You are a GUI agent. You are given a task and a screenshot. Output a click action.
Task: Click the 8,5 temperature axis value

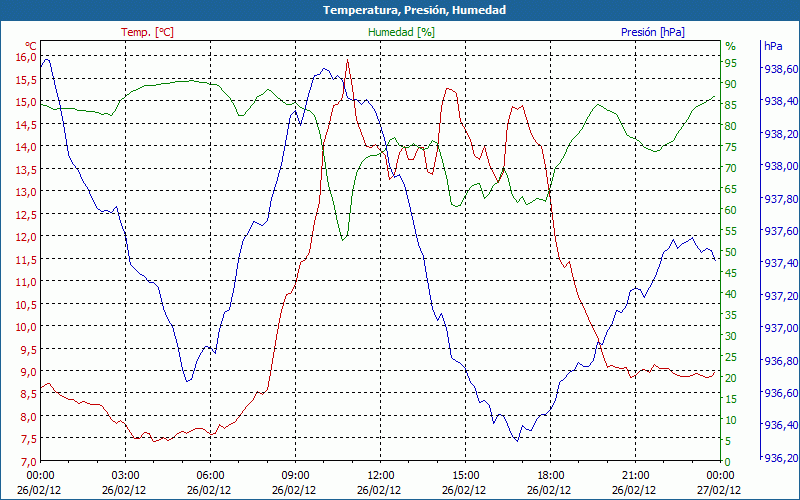tap(29, 393)
